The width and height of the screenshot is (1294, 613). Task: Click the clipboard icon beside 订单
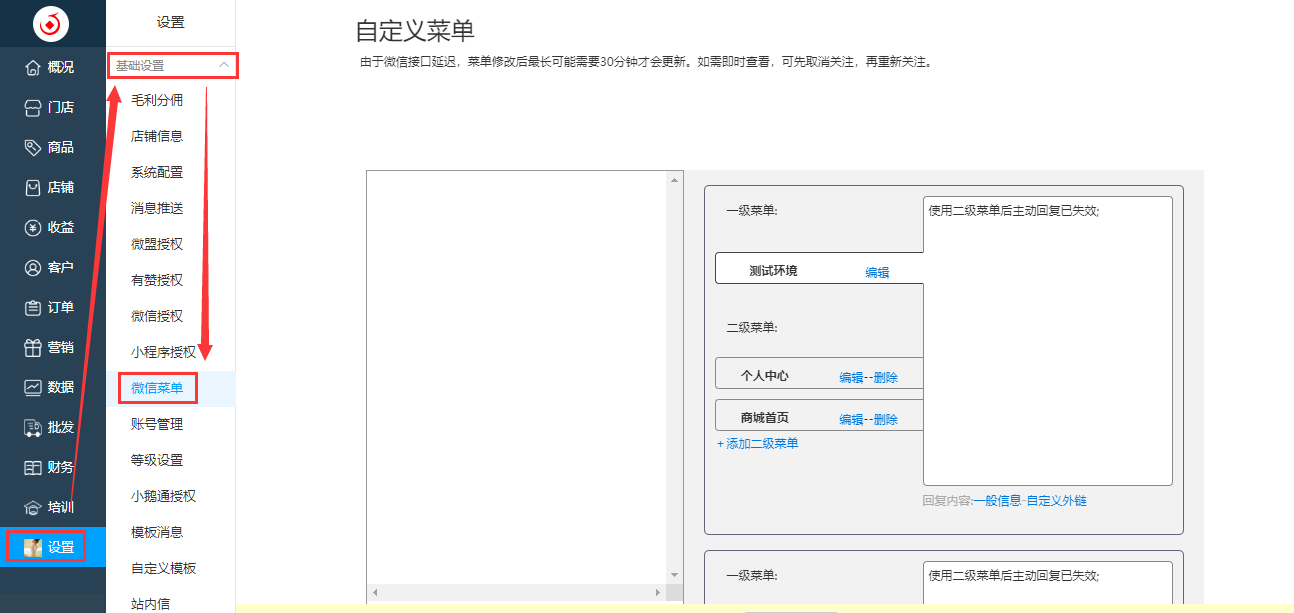point(33,307)
